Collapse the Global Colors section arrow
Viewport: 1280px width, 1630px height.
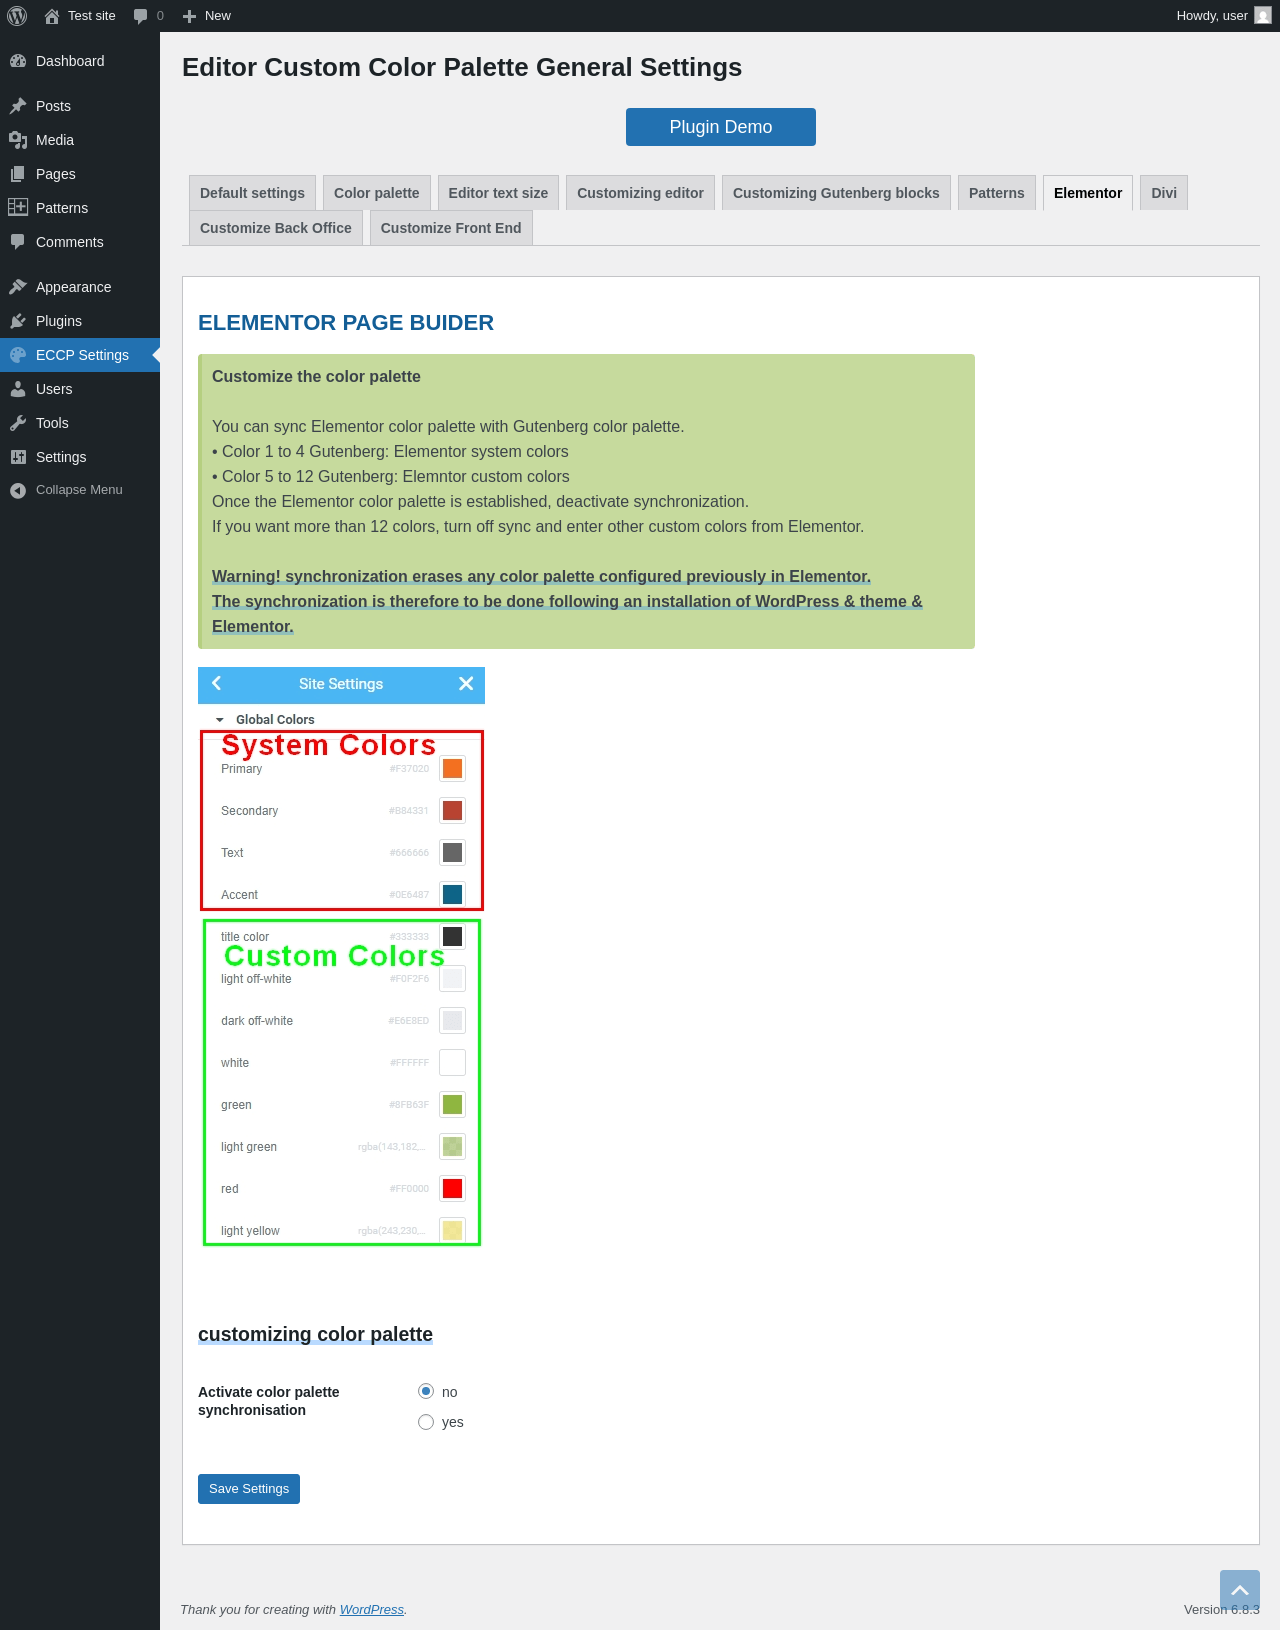pos(220,720)
